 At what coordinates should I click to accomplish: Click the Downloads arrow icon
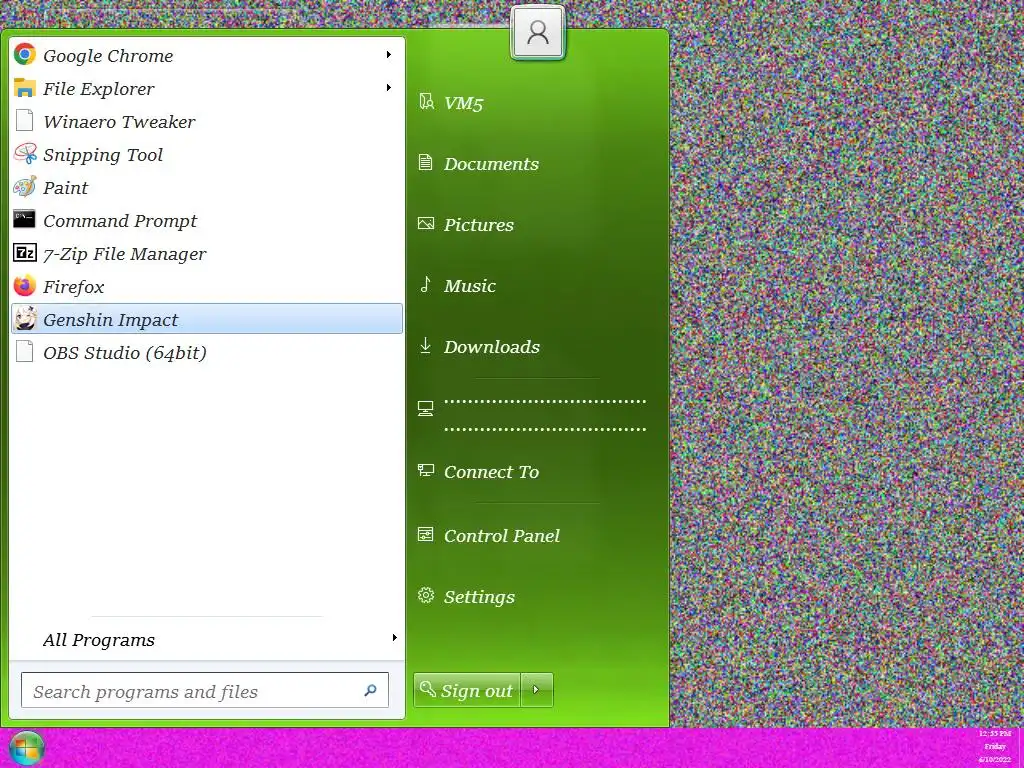pyautogui.click(x=426, y=345)
